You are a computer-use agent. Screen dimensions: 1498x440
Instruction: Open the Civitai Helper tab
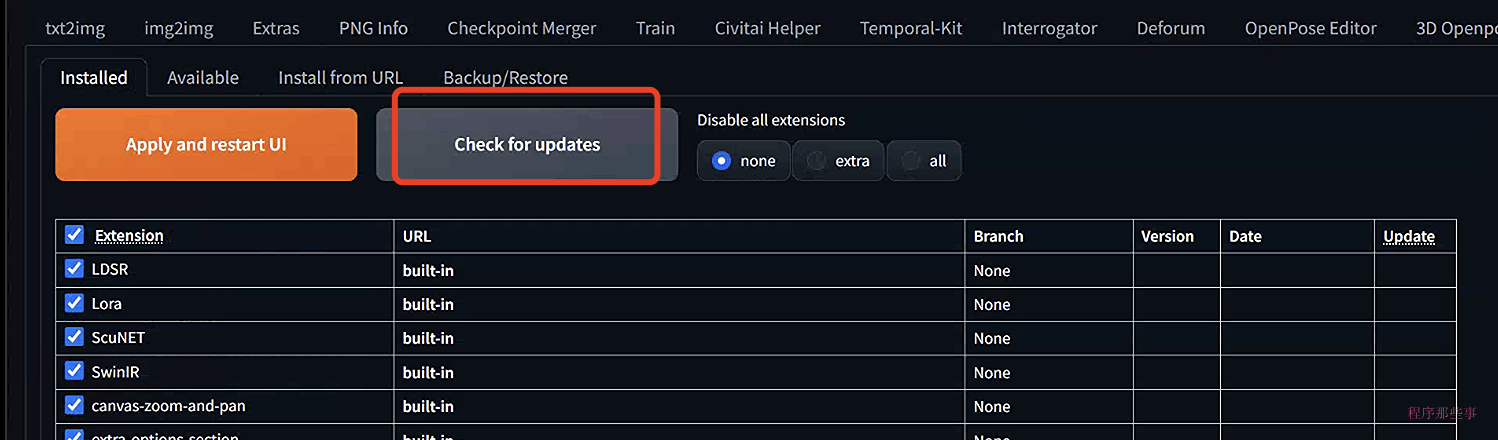[x=768, y=28]
